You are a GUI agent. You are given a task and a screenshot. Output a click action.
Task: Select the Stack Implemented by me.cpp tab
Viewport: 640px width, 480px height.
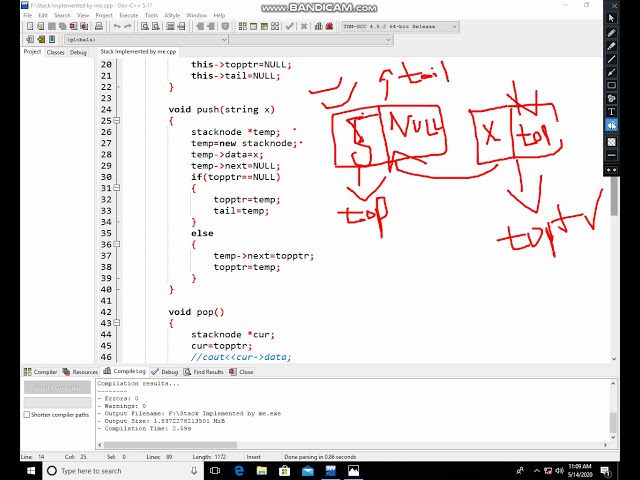[x=138, y=52]
